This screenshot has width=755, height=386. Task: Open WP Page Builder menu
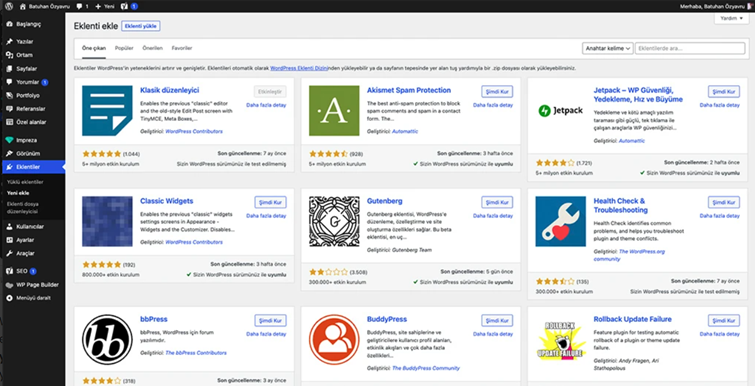pyautogui.click(x=32, y=284)
